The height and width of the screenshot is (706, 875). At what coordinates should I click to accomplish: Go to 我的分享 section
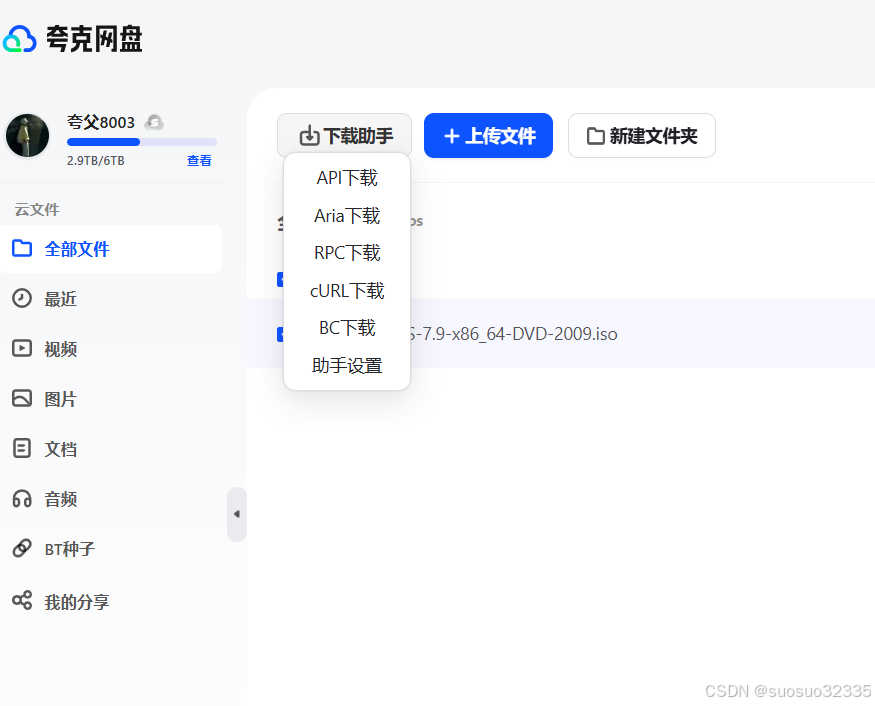pos(77,602)
